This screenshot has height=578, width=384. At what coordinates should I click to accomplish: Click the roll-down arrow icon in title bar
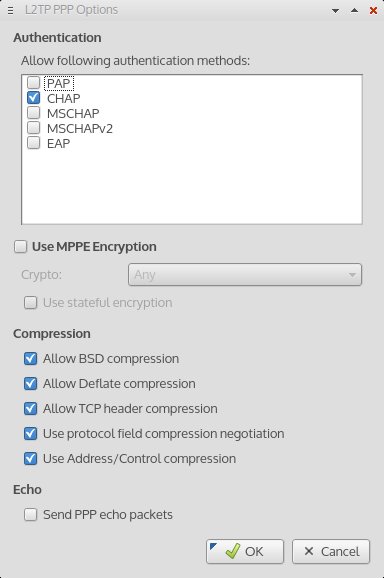tap(335, 11)
